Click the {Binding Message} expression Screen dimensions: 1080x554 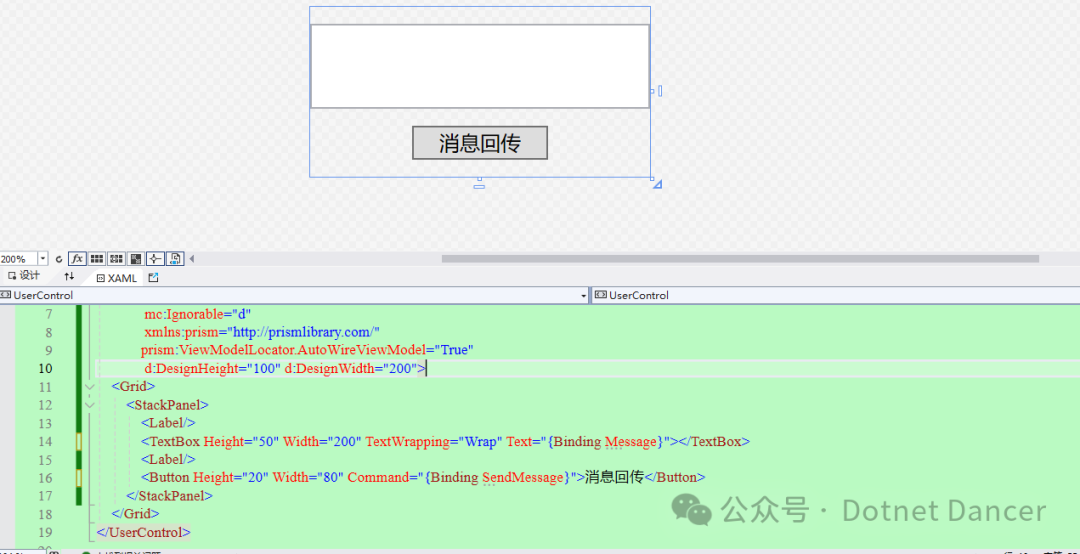[605, 441]
